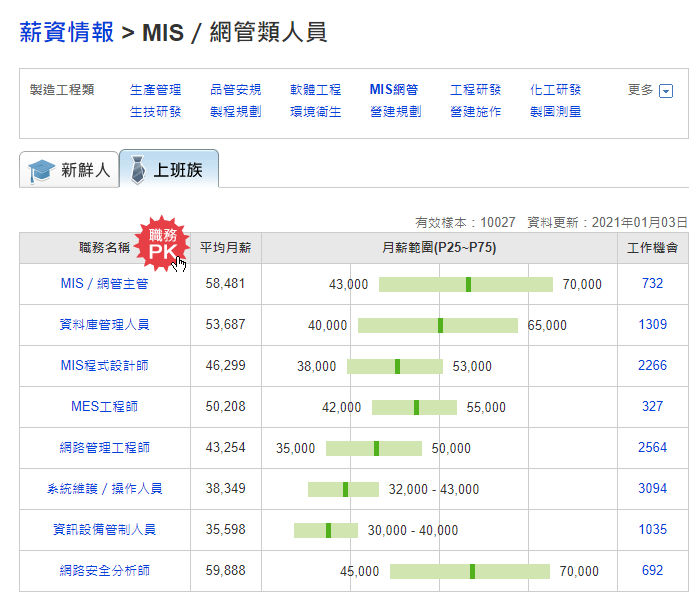Click the 工作機會 column header
The image size is (700, 608).
point(653,248)
